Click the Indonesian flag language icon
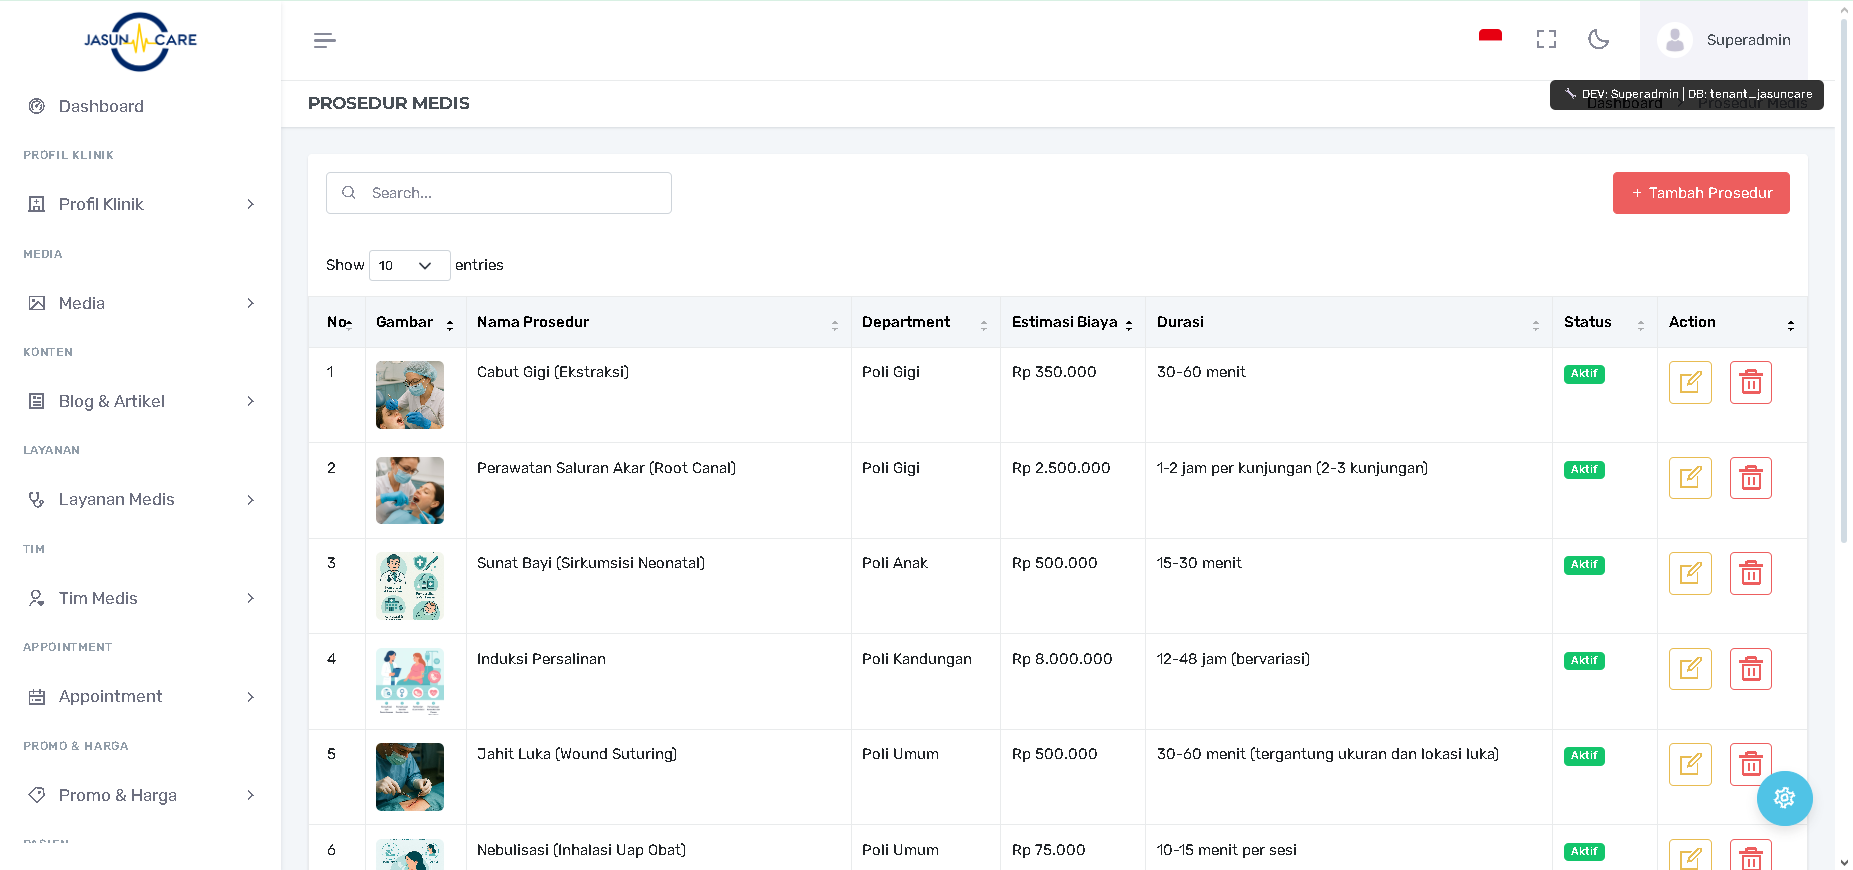The width and height of the screenshot is (1853, 870). point(1490,37)
